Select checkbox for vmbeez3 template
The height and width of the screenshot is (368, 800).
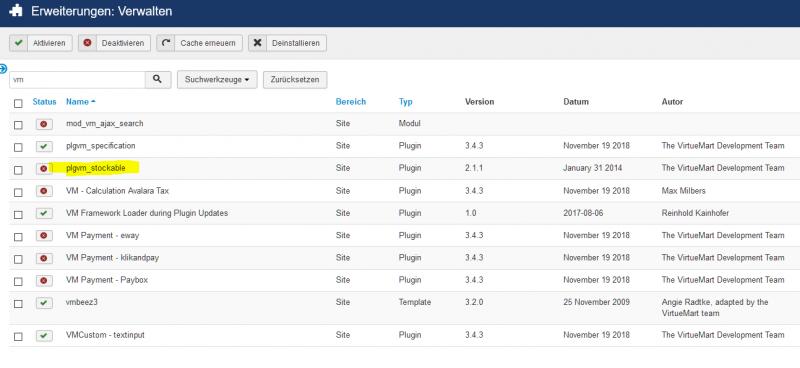tap(18, 304)
